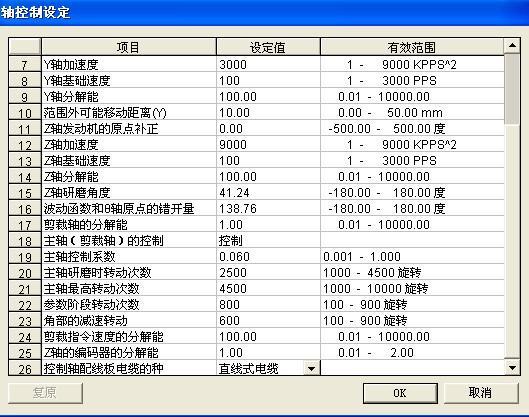The height and width of the screenshot is (417, 529).
Task: Select row header number 22
Action: point(25,305)
